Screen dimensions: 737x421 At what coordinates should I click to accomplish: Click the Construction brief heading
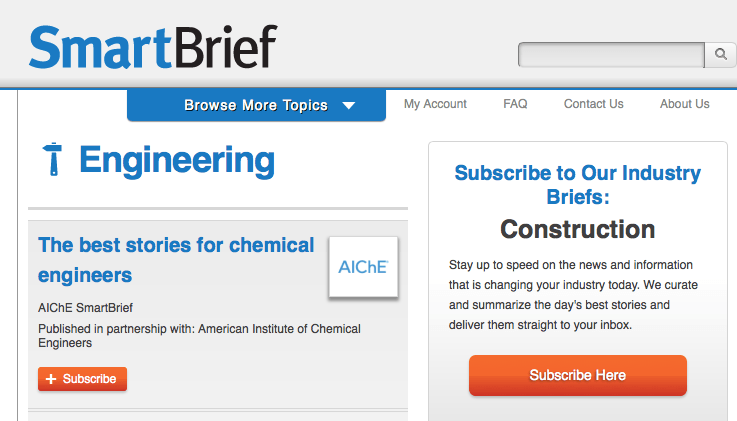pyautogui.click(x=577, y=229)
